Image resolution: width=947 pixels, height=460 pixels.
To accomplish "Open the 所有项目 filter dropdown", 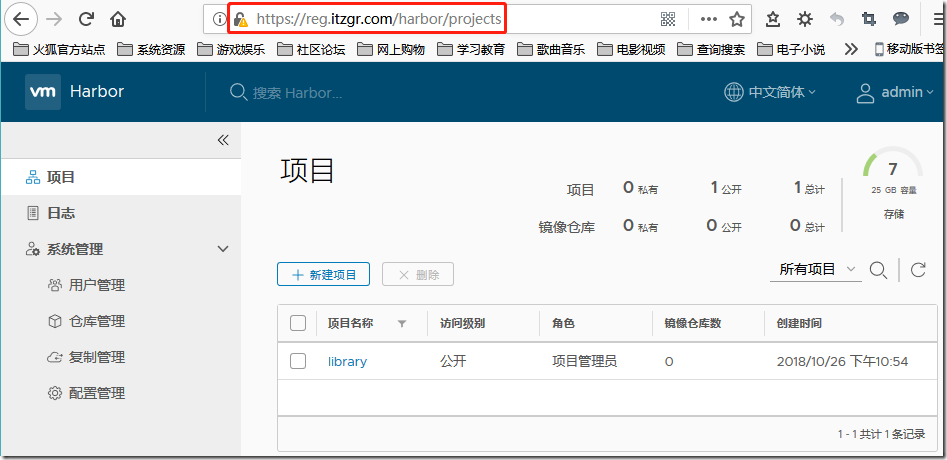I will pyautogui.click(x=818, y=269).
